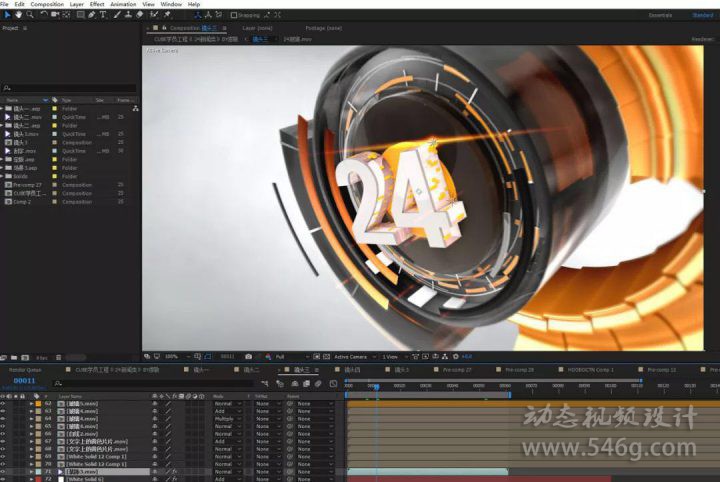This screenshot has width=720, height=482.
Task: Select the Rectangle shape tool
Action: tap(79, 15)
